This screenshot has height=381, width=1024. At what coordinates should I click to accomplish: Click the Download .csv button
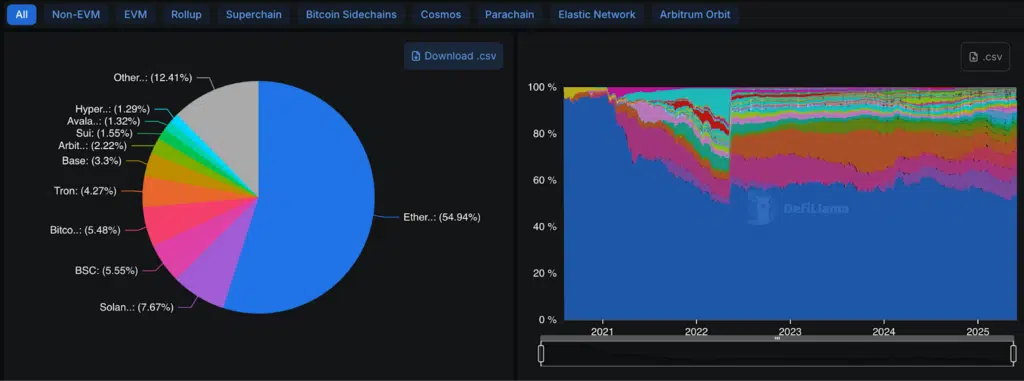tap(453, 56)
